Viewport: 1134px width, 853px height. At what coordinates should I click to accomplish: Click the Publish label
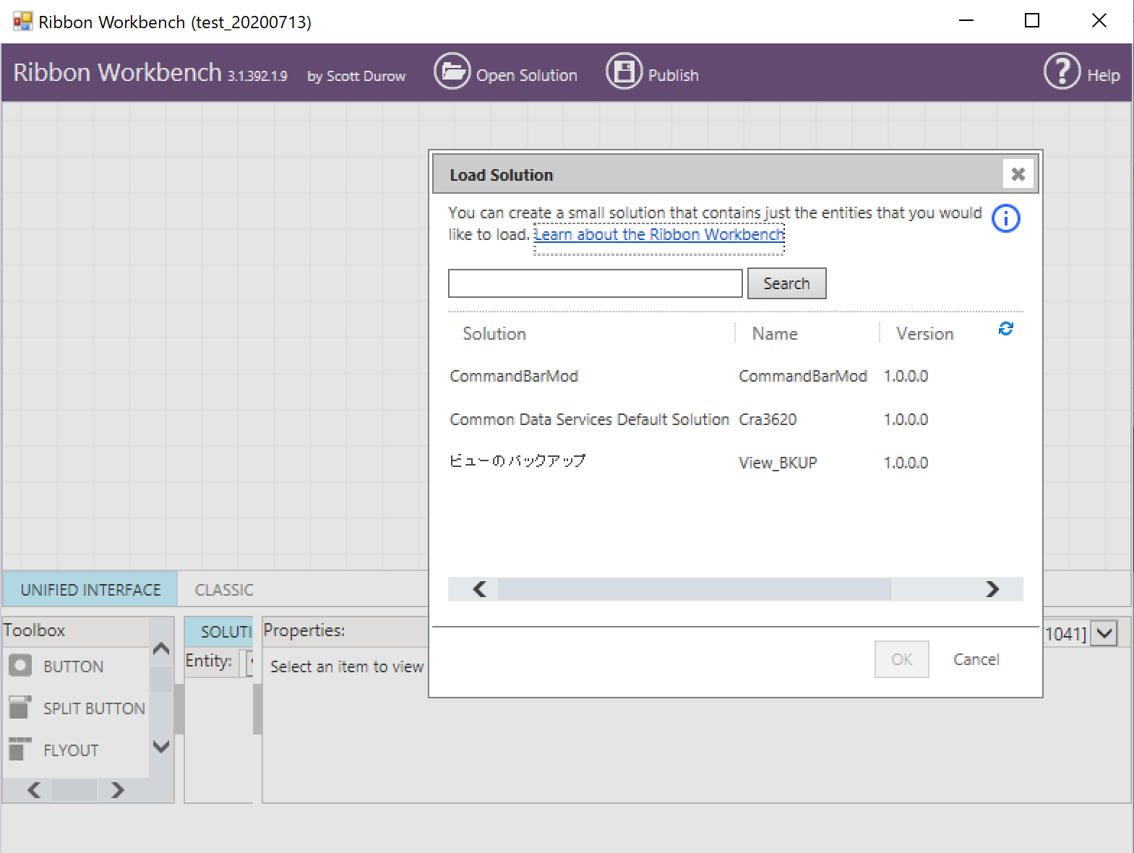click(673, 75)
